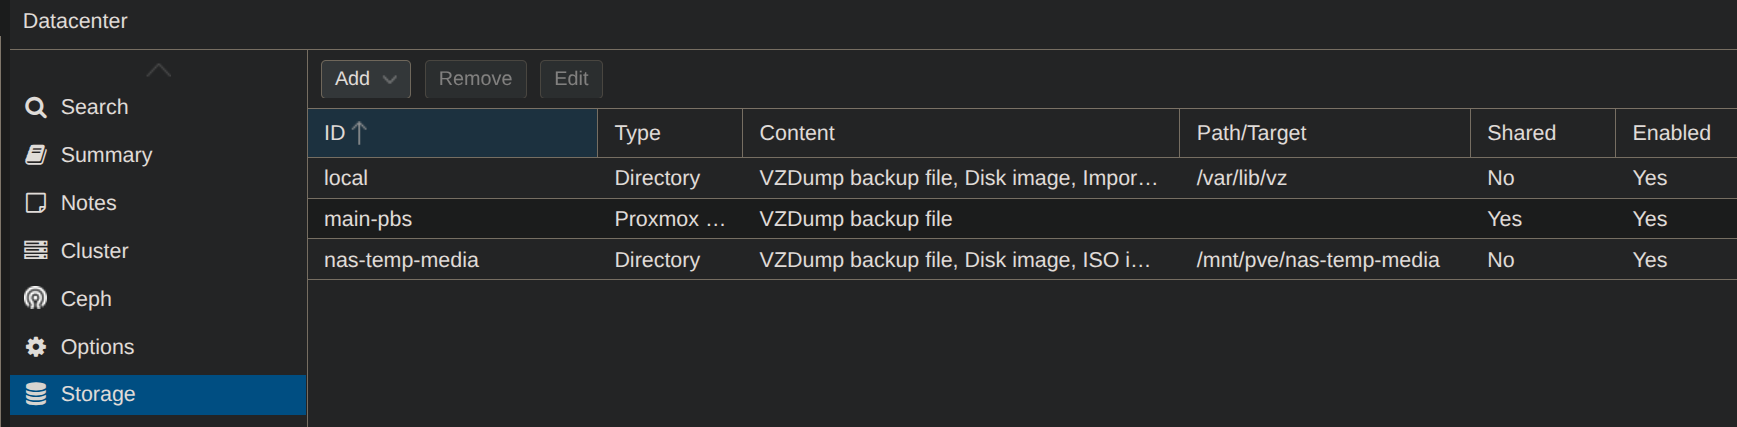Viewport: 1737px width, 427px height.
Task: Click the Options gear icon
Action: [x=36, y=347]
